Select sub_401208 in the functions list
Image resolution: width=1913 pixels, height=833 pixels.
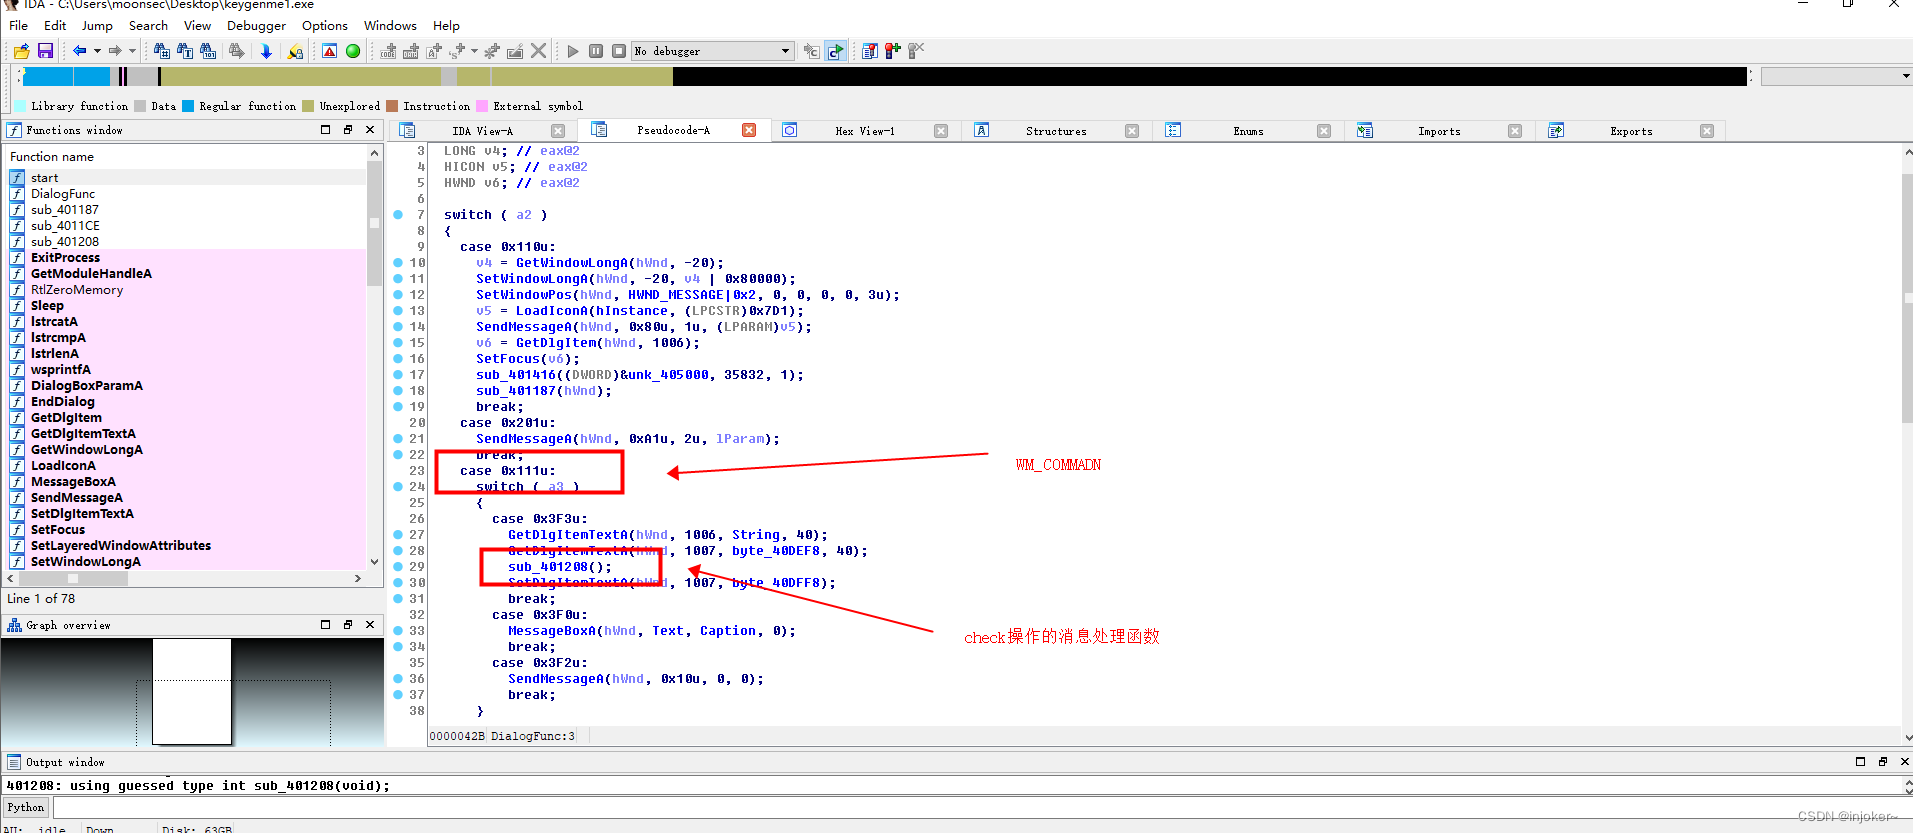click(187, 242)
